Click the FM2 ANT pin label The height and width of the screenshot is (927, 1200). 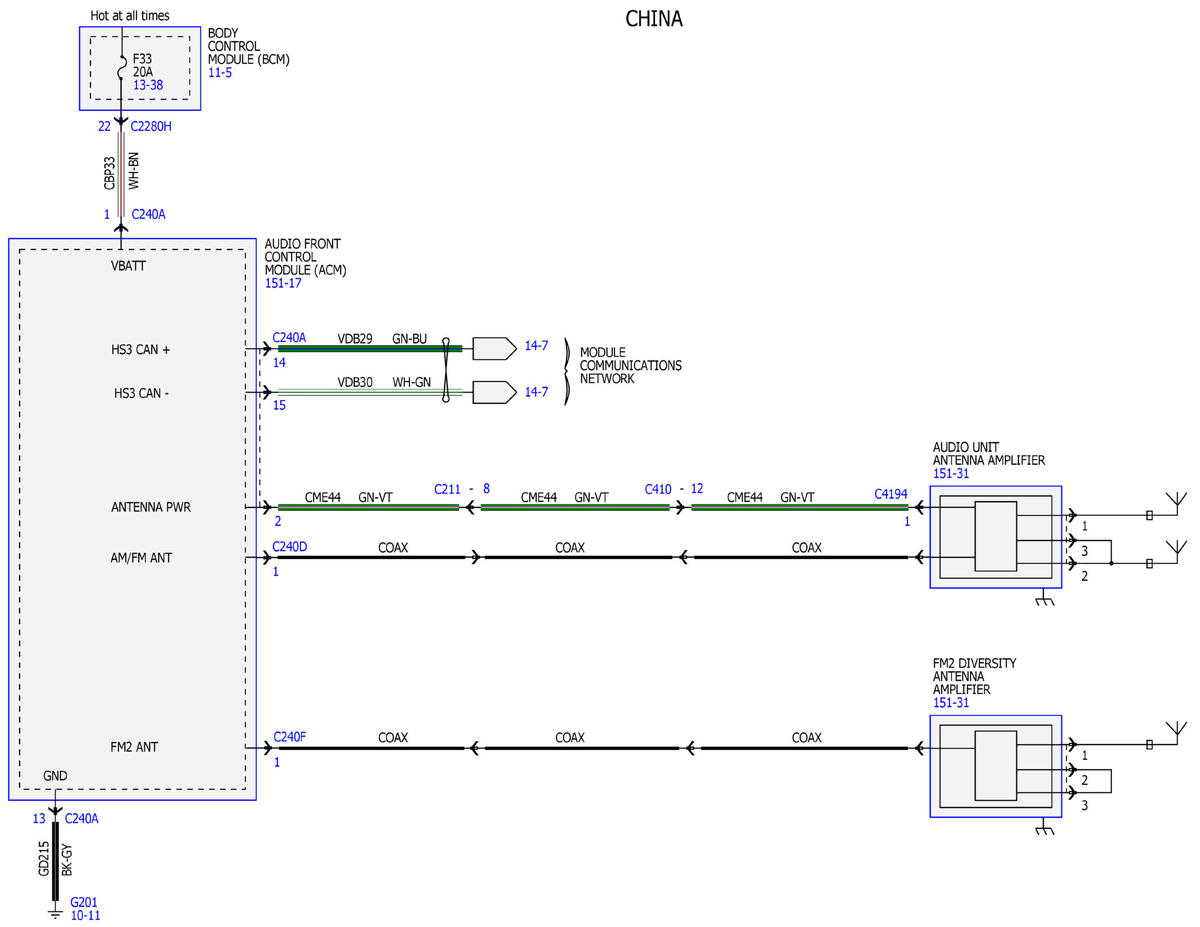click(x=134, y=747)
